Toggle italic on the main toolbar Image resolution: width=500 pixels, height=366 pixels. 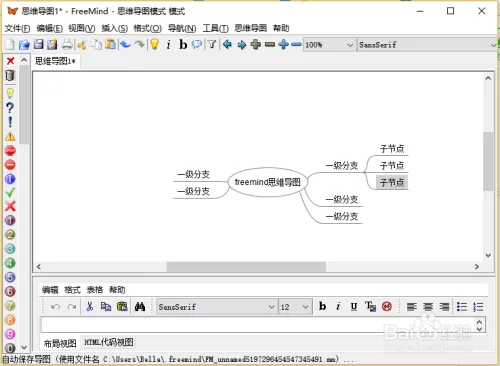coord(169,44)
